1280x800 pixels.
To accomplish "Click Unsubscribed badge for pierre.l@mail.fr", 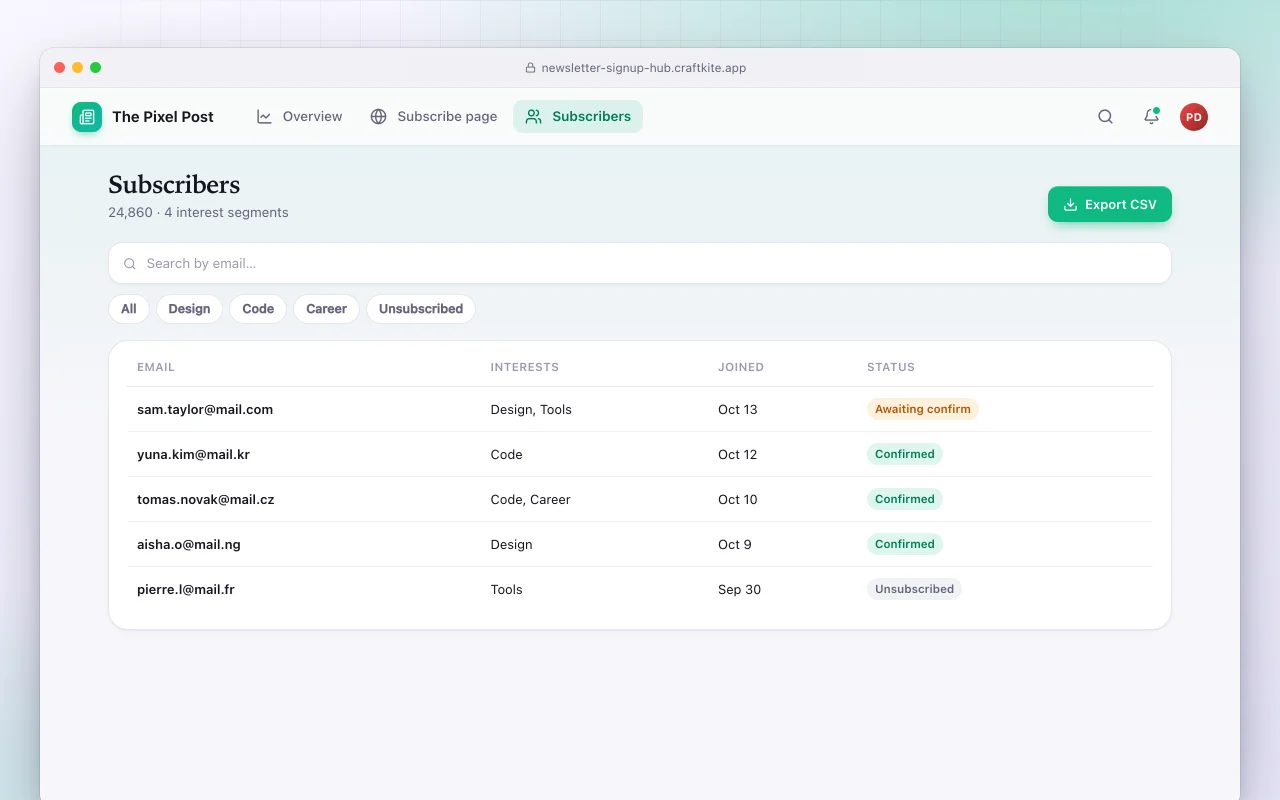I will point(914,589).
